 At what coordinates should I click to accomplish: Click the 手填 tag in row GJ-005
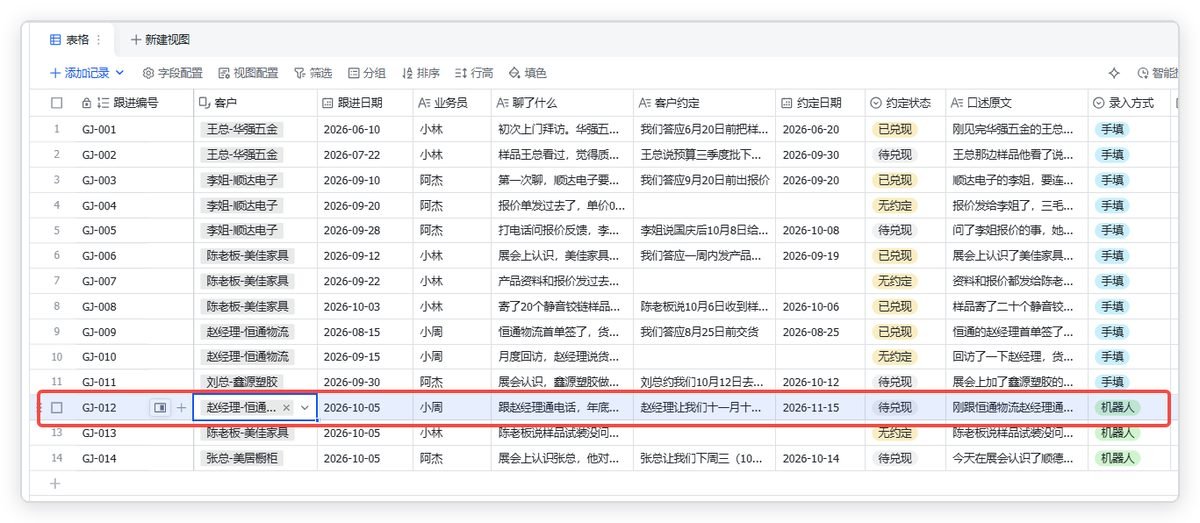coord(1112,230)
